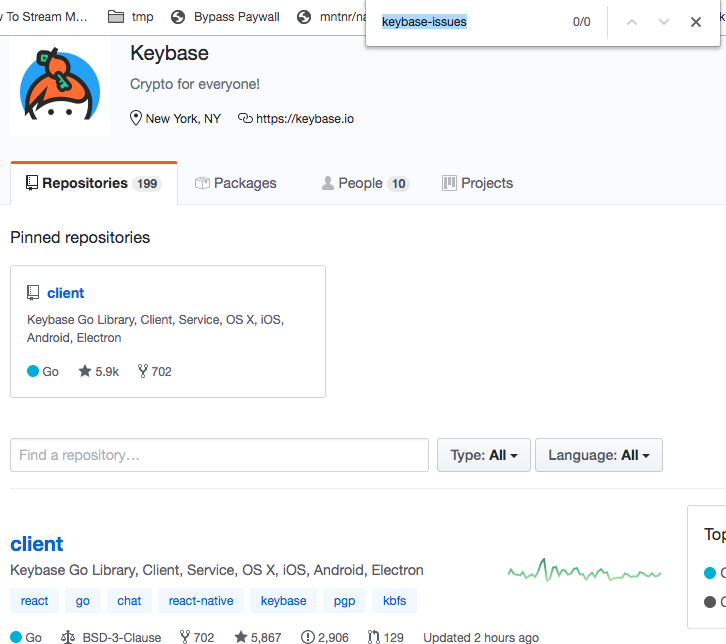726x644 pixels.
Task: Click the kbfs topic tag
Action: click(x=394, y=600)
